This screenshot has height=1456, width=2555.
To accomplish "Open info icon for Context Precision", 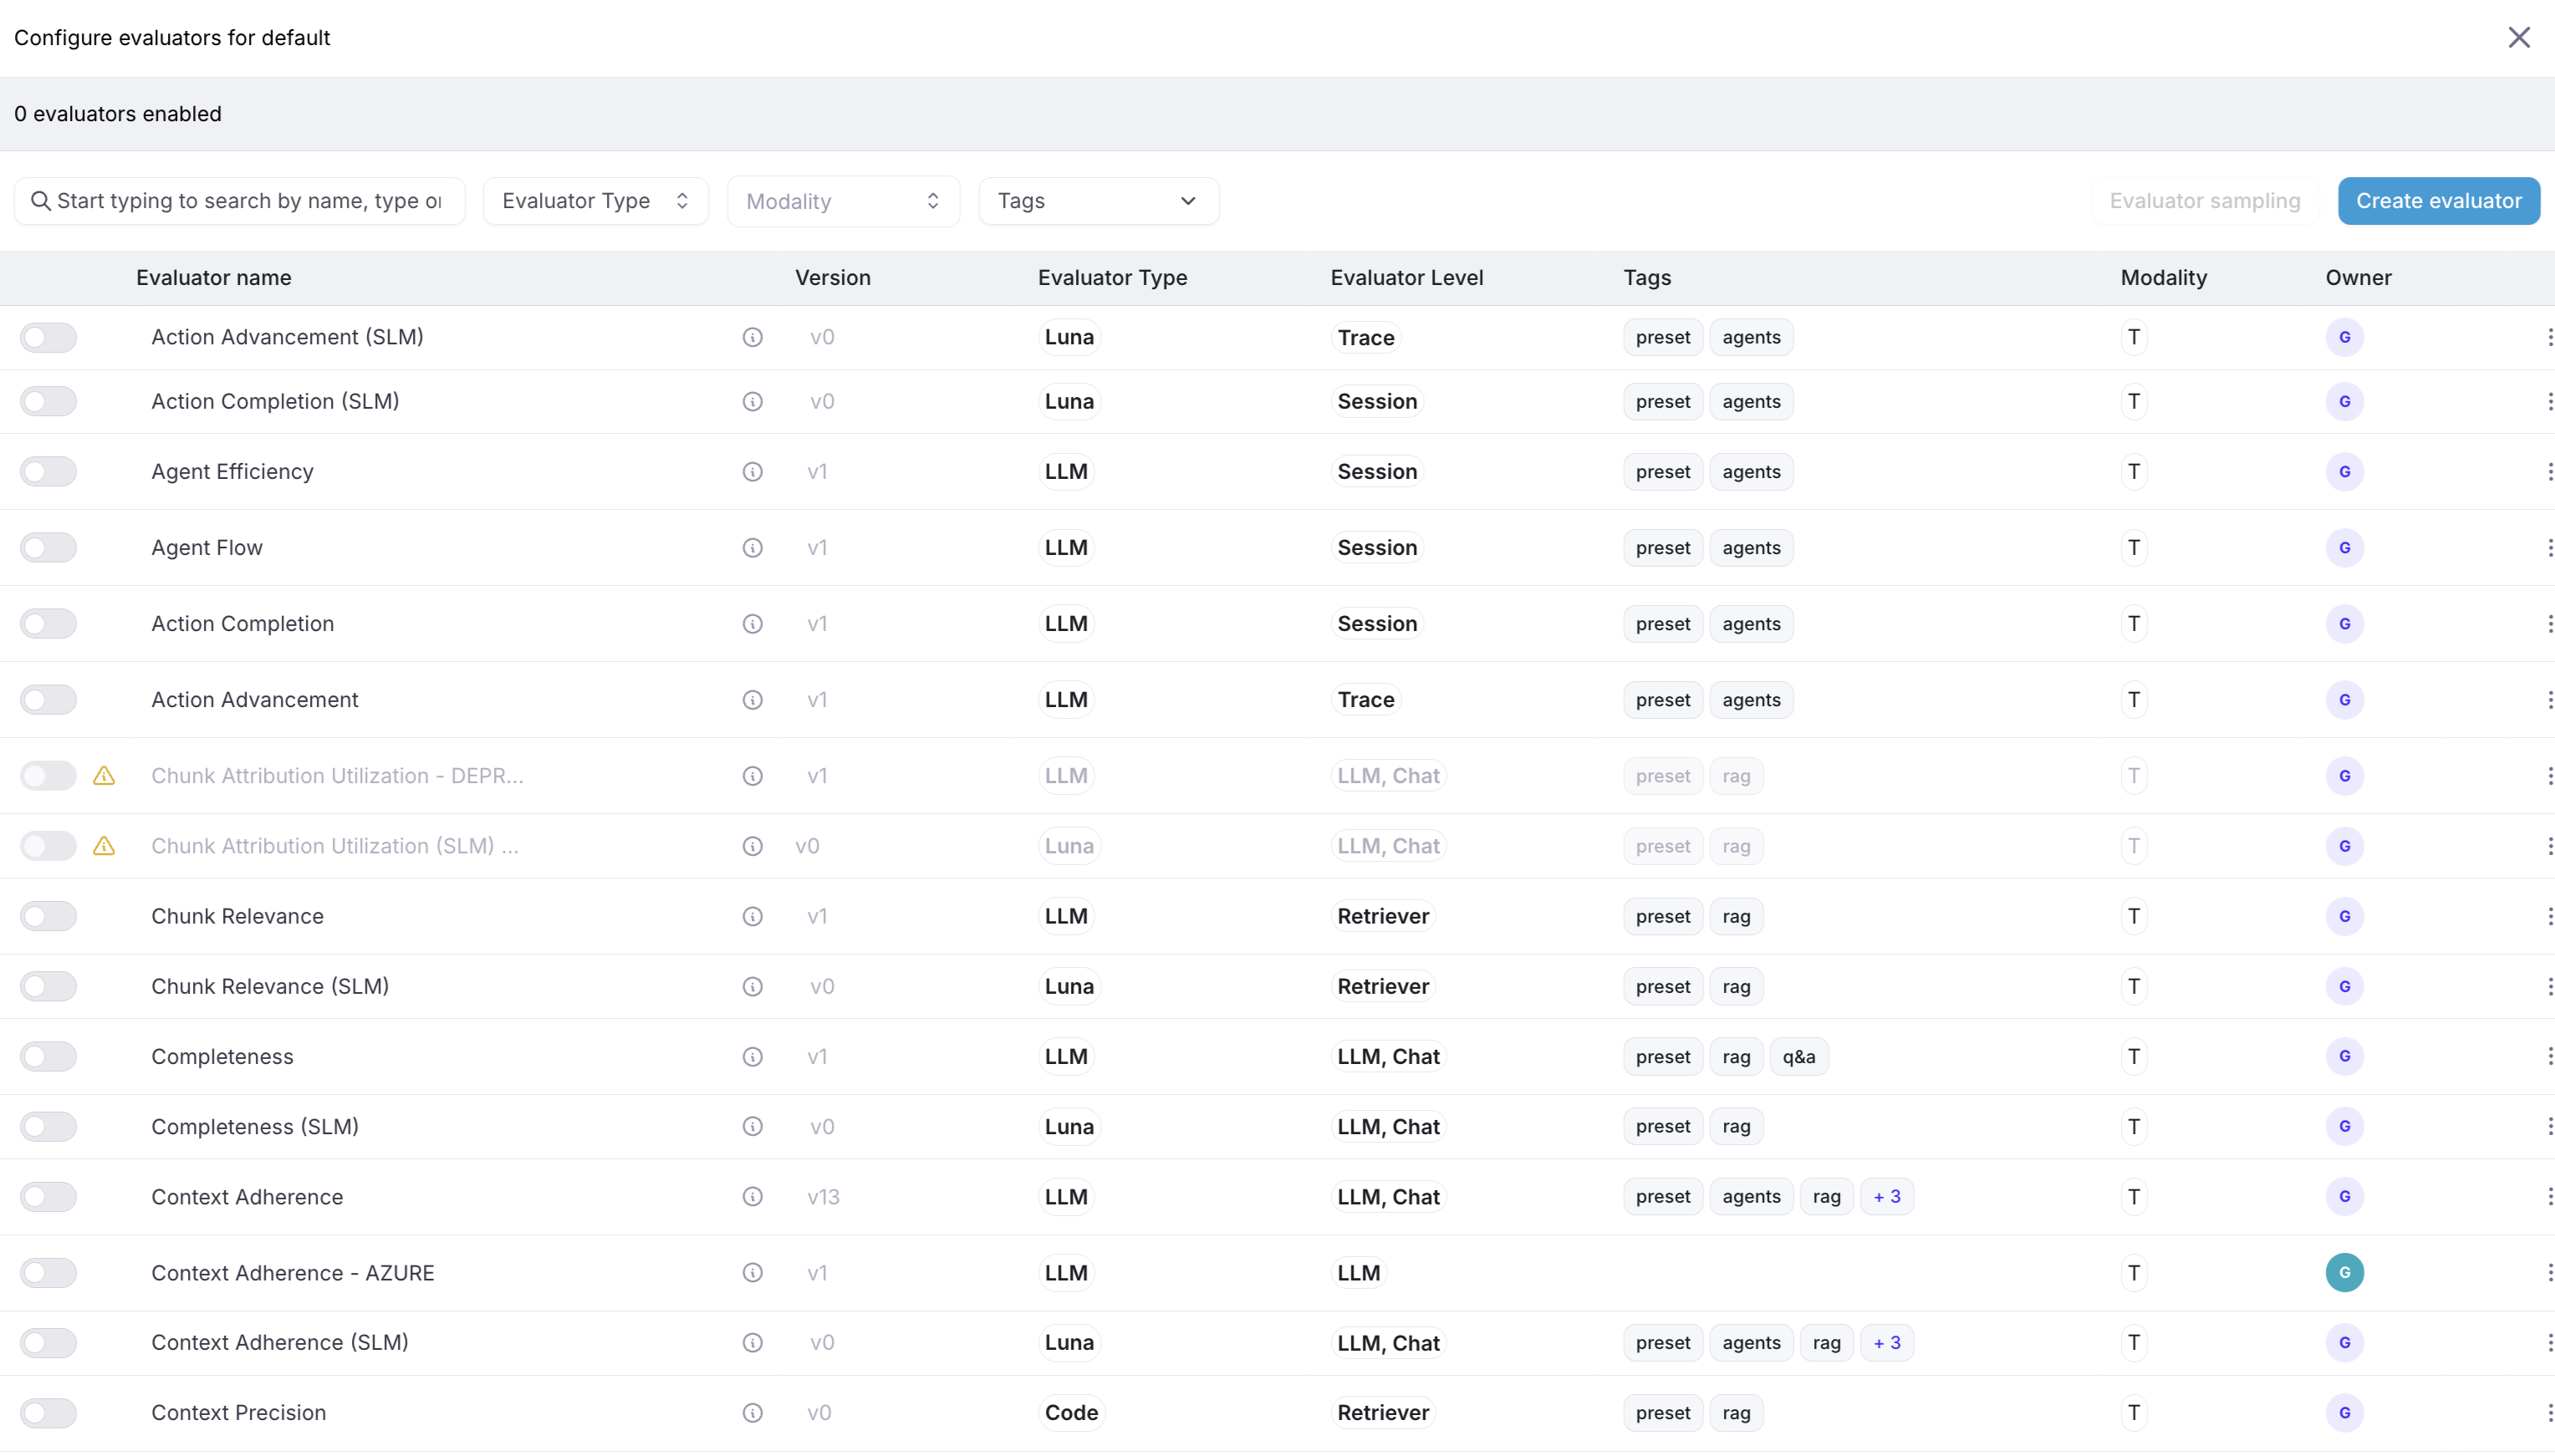I will click(752, 1412).
